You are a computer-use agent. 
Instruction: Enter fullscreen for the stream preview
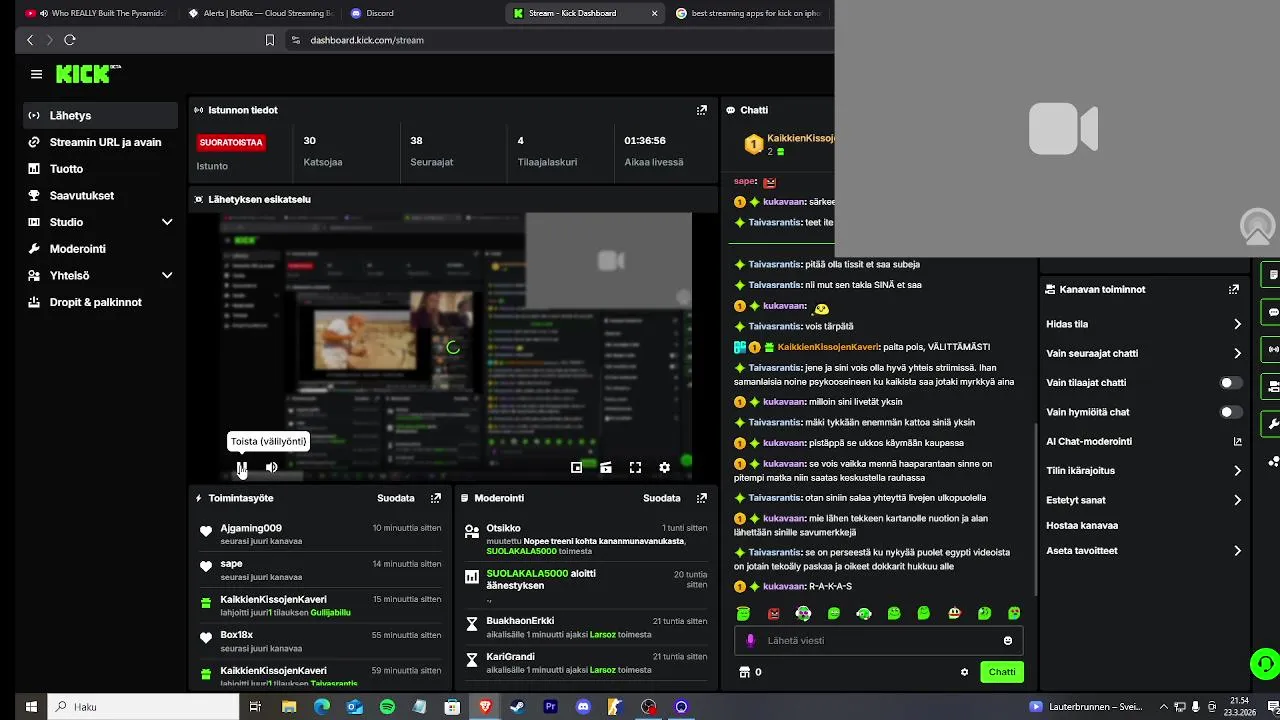[x=635, y=467]
